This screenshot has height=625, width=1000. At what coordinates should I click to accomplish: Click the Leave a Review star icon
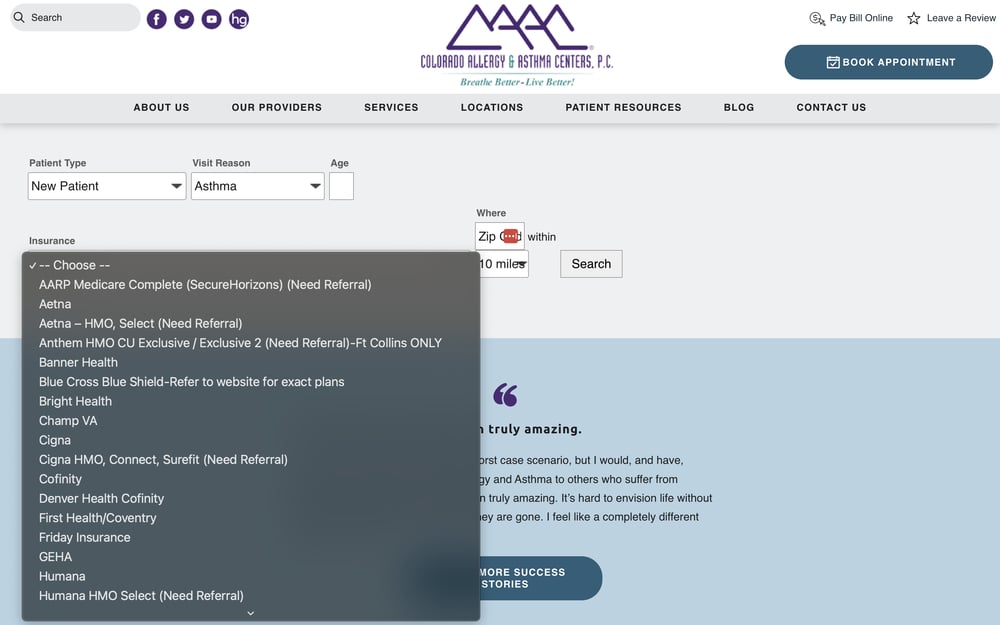pos(914,18)
